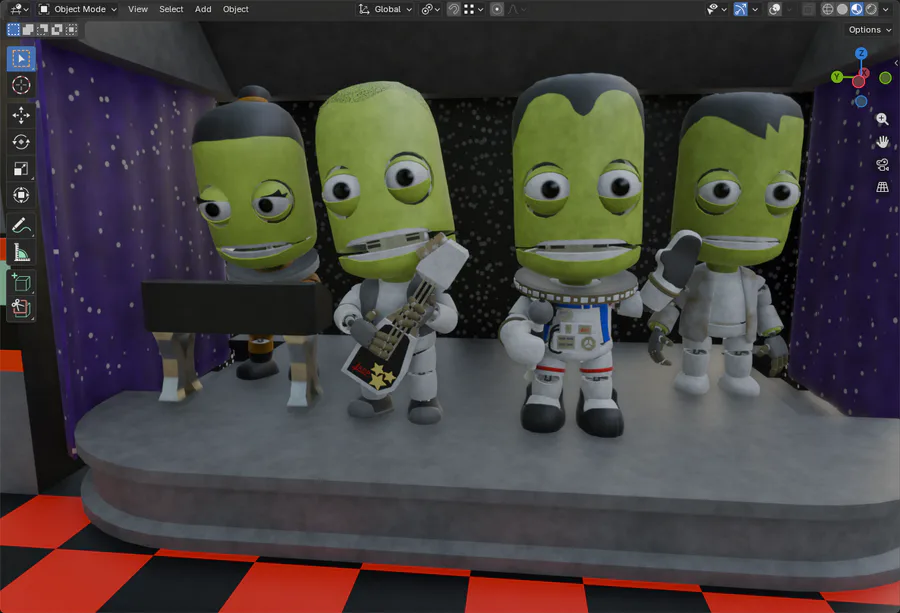Screen dimensions: 900x613
Task: Toggle proportional editing
Action: point(497,9)
